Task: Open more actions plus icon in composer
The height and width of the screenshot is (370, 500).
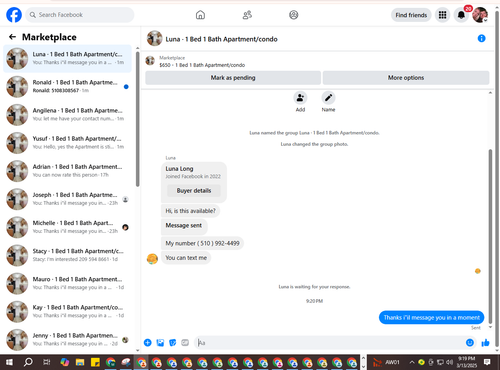Action: pos(148,343)
